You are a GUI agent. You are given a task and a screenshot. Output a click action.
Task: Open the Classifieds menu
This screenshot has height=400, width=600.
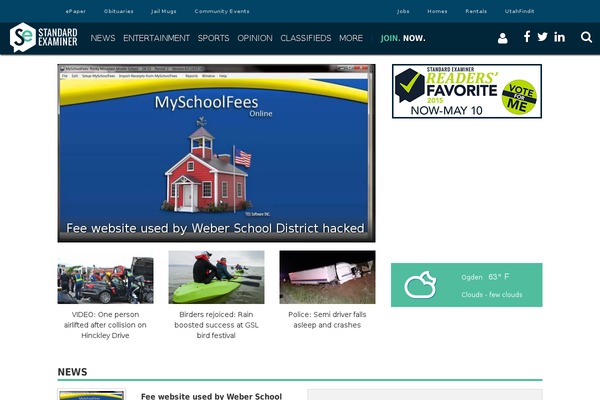point(306,38)
